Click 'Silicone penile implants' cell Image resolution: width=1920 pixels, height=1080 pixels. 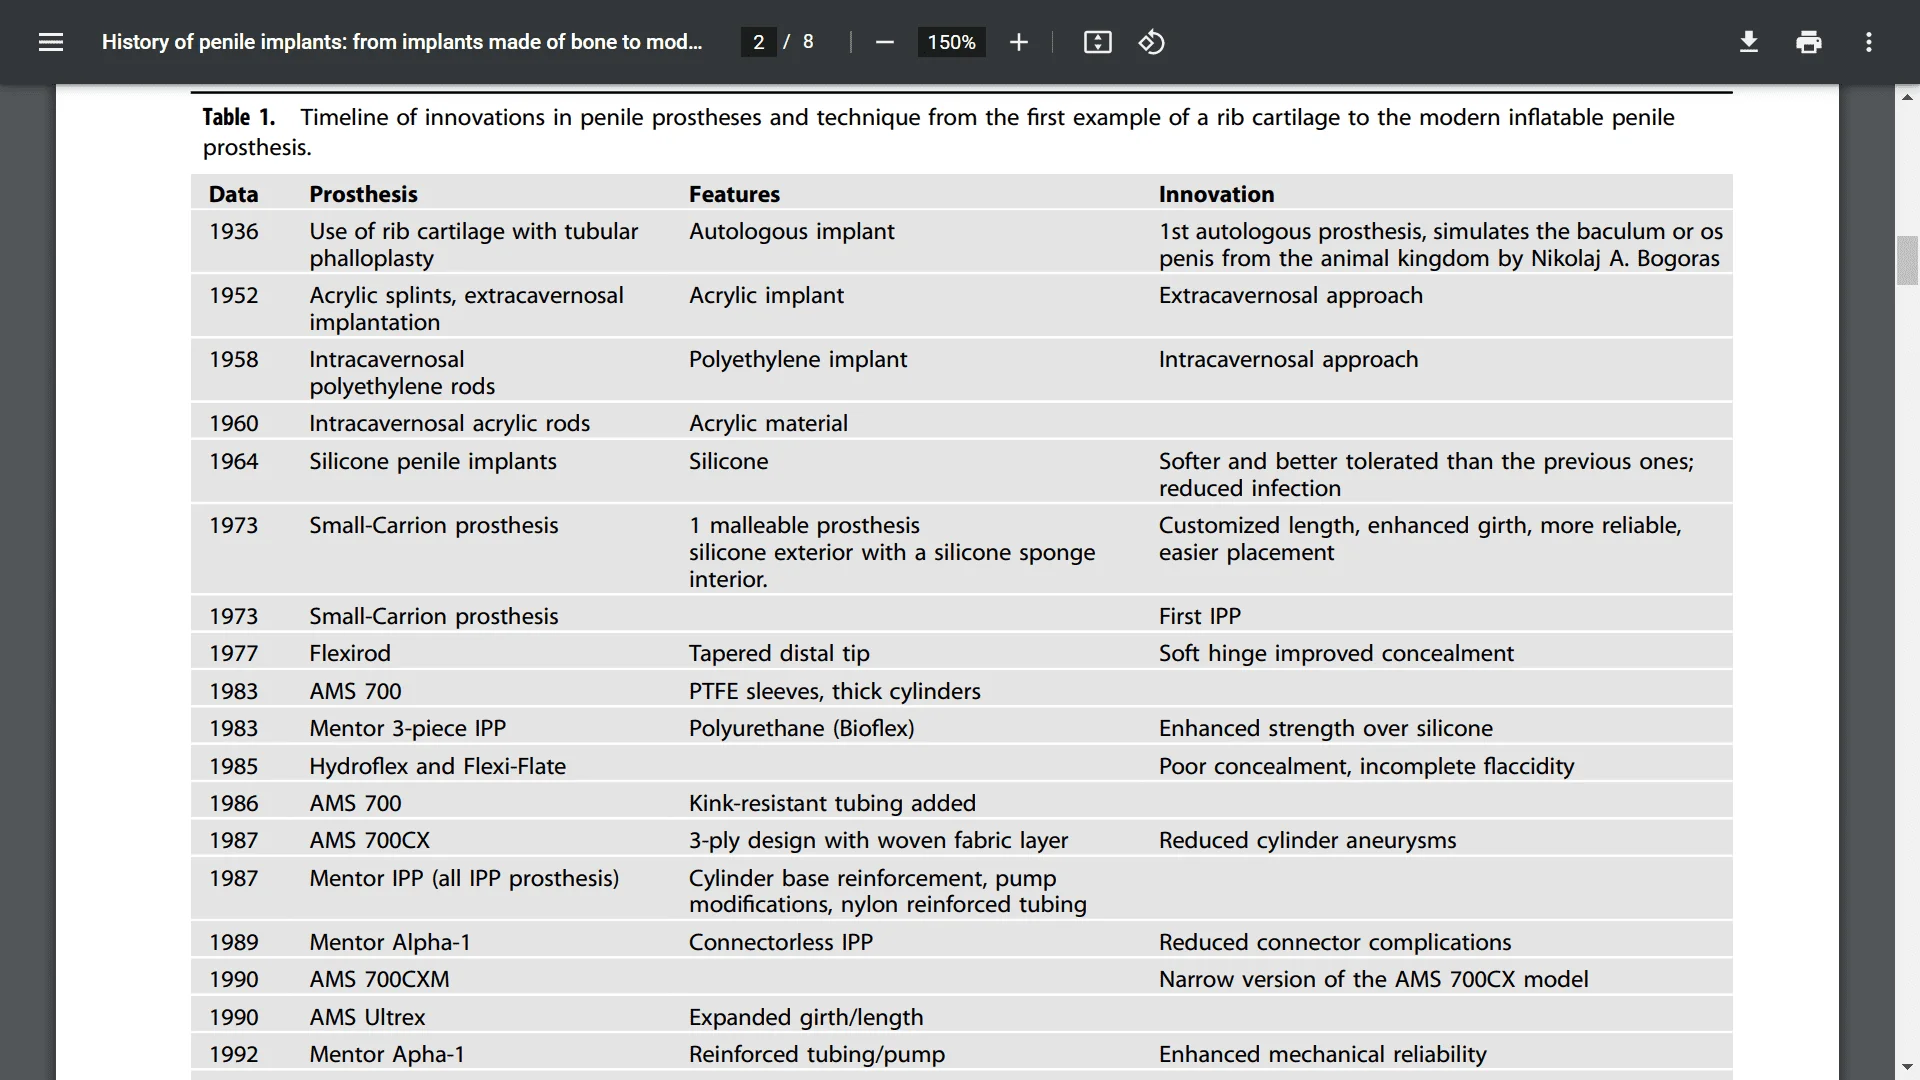coord(432,461)
